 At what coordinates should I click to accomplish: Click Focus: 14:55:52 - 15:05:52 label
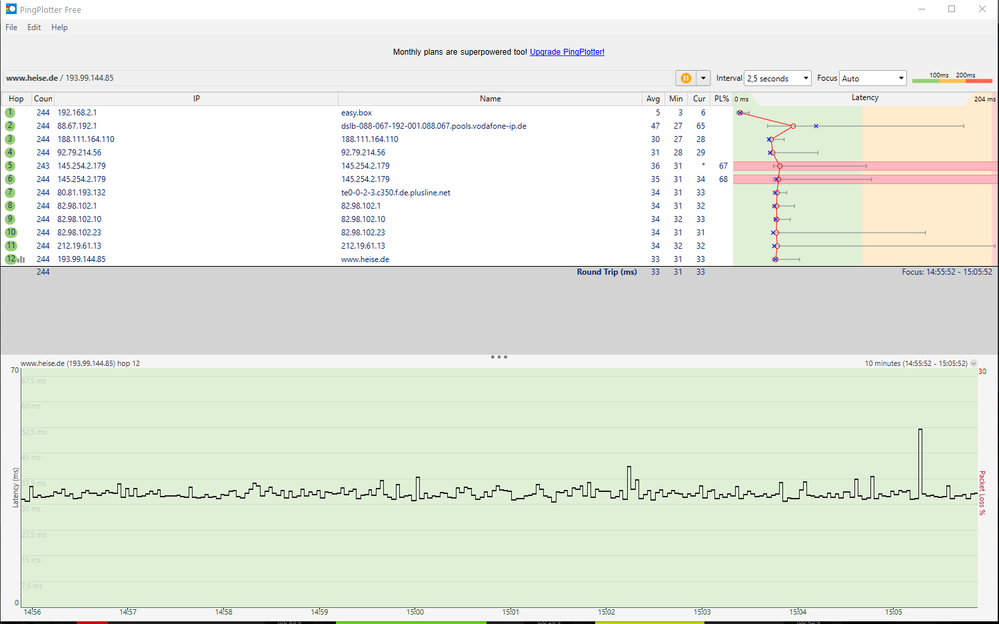pyautogui.click(x=947, y=272)
